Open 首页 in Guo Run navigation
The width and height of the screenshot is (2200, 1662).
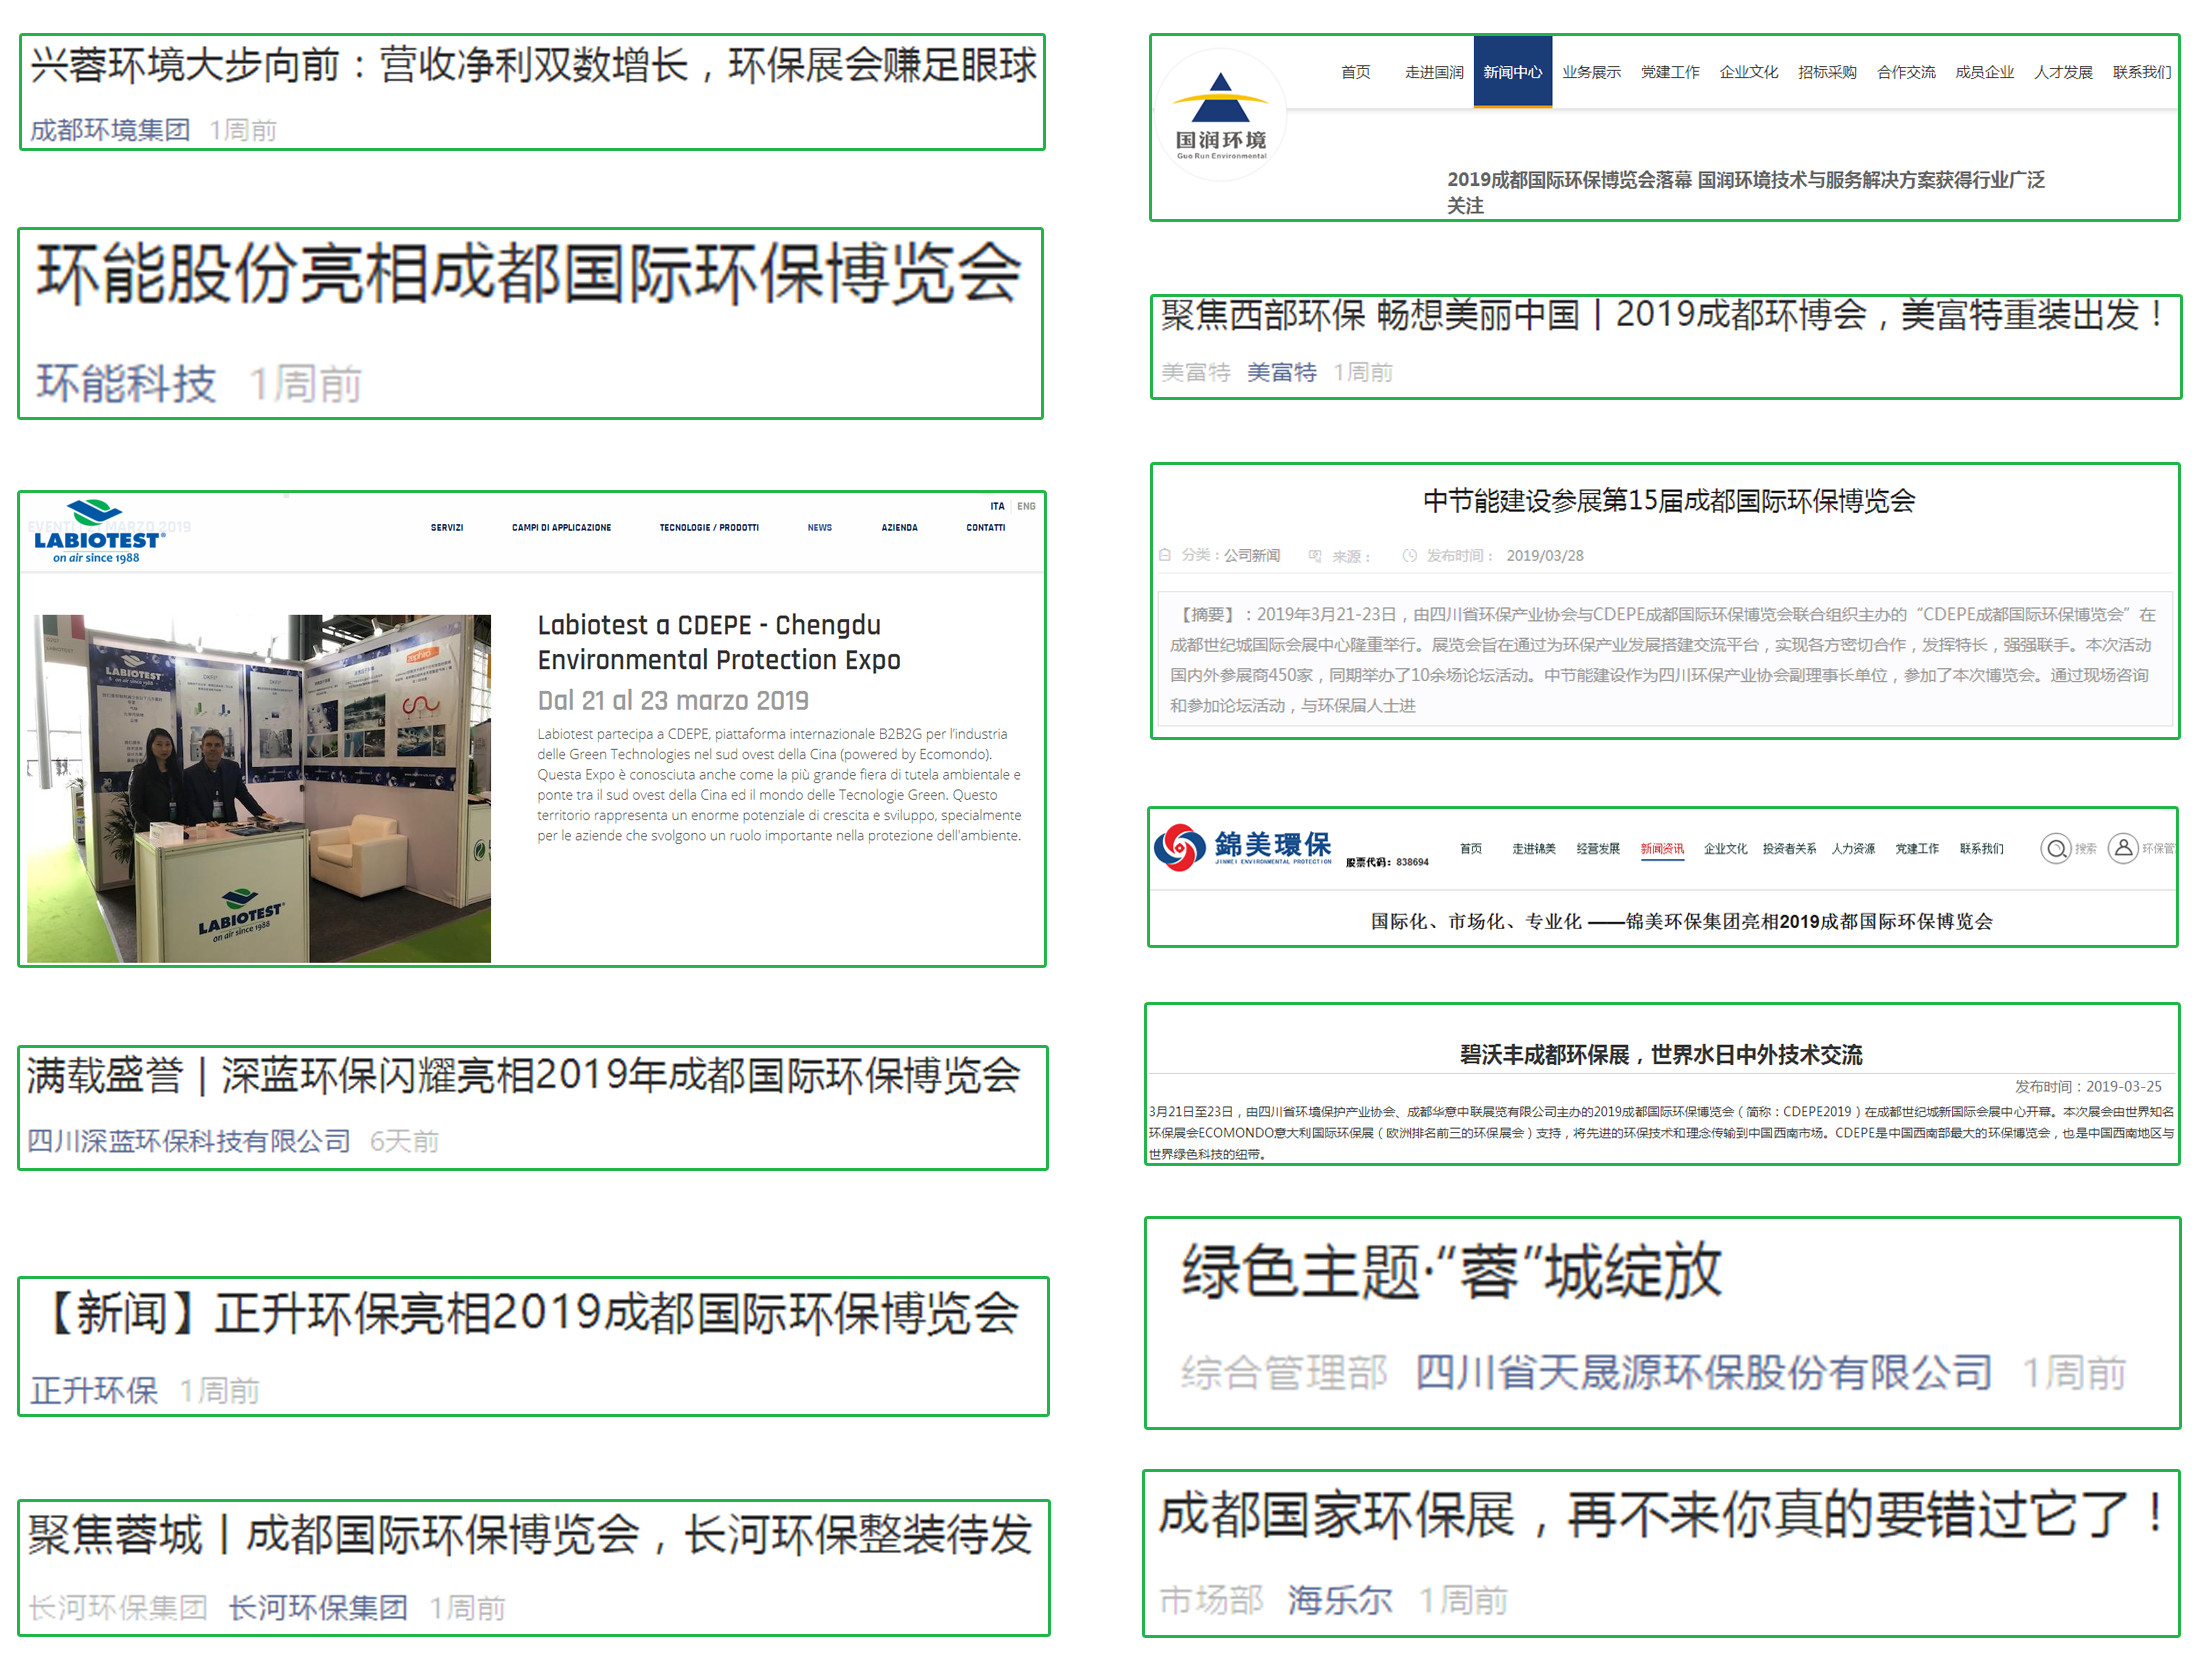(x=1355, y=72)
